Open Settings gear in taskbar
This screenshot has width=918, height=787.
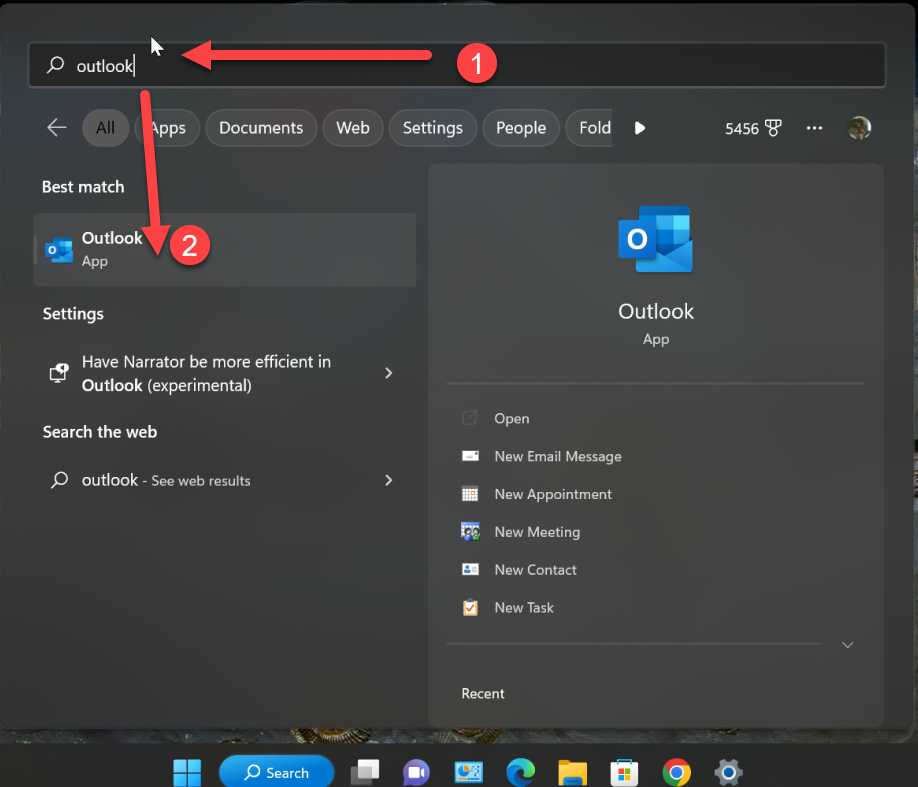coord(729,772)
